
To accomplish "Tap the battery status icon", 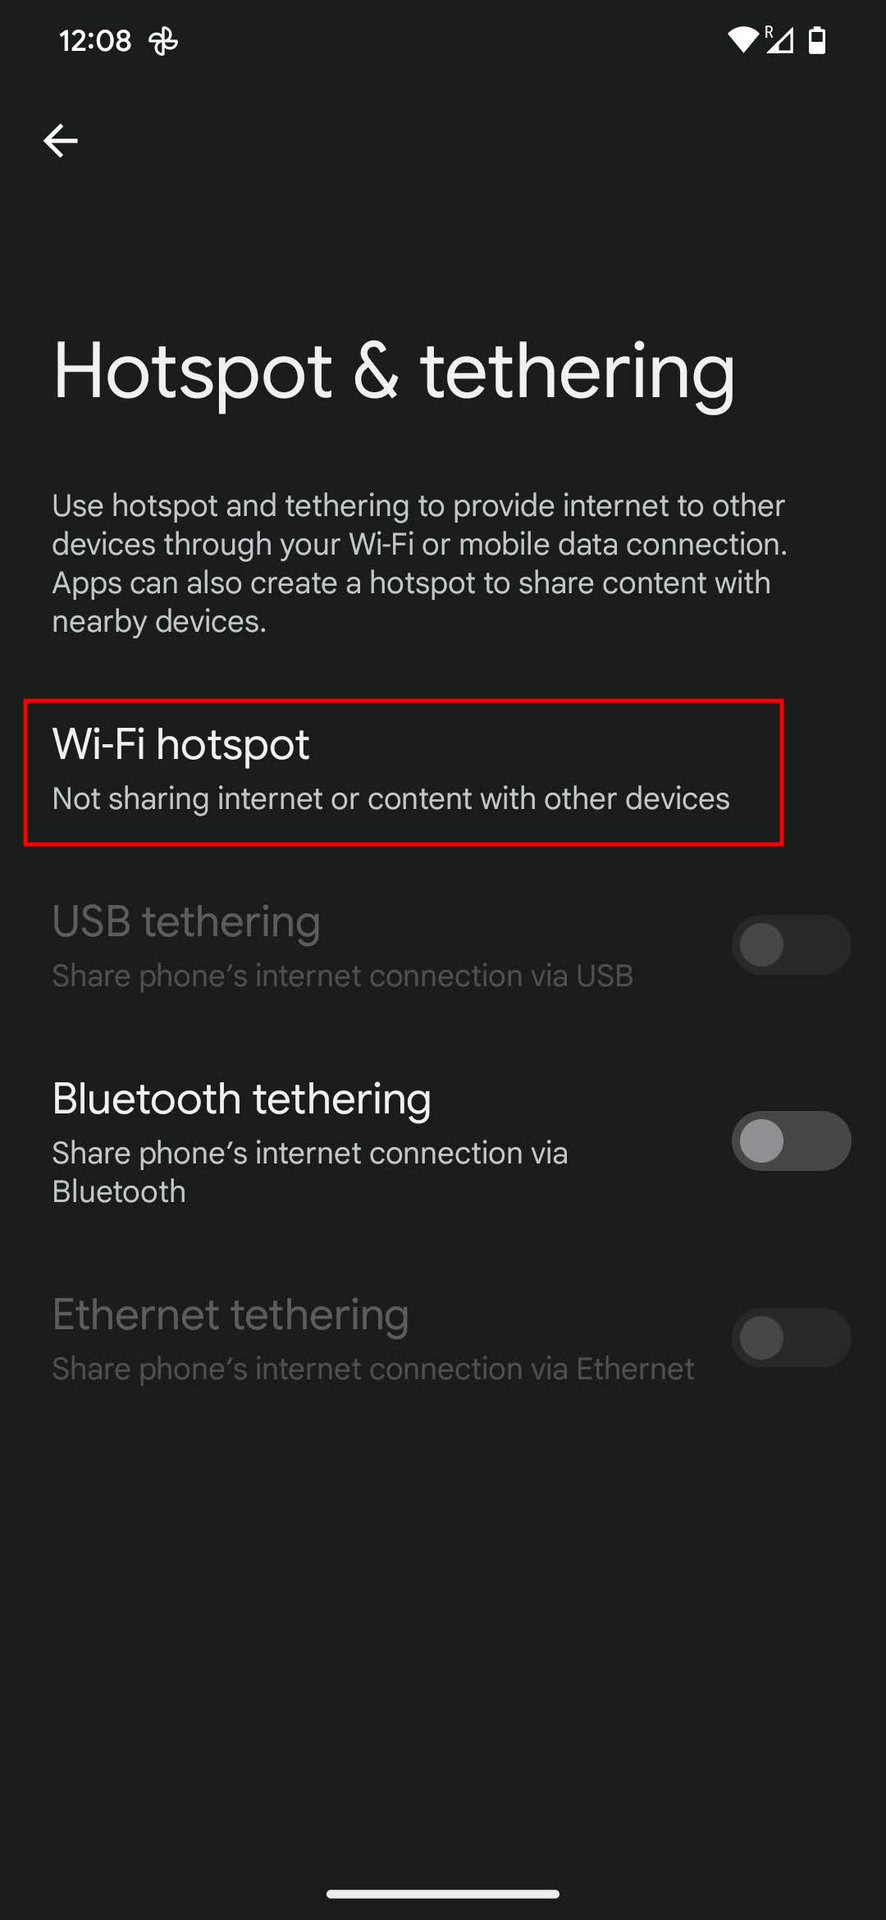I will point(817,40).
